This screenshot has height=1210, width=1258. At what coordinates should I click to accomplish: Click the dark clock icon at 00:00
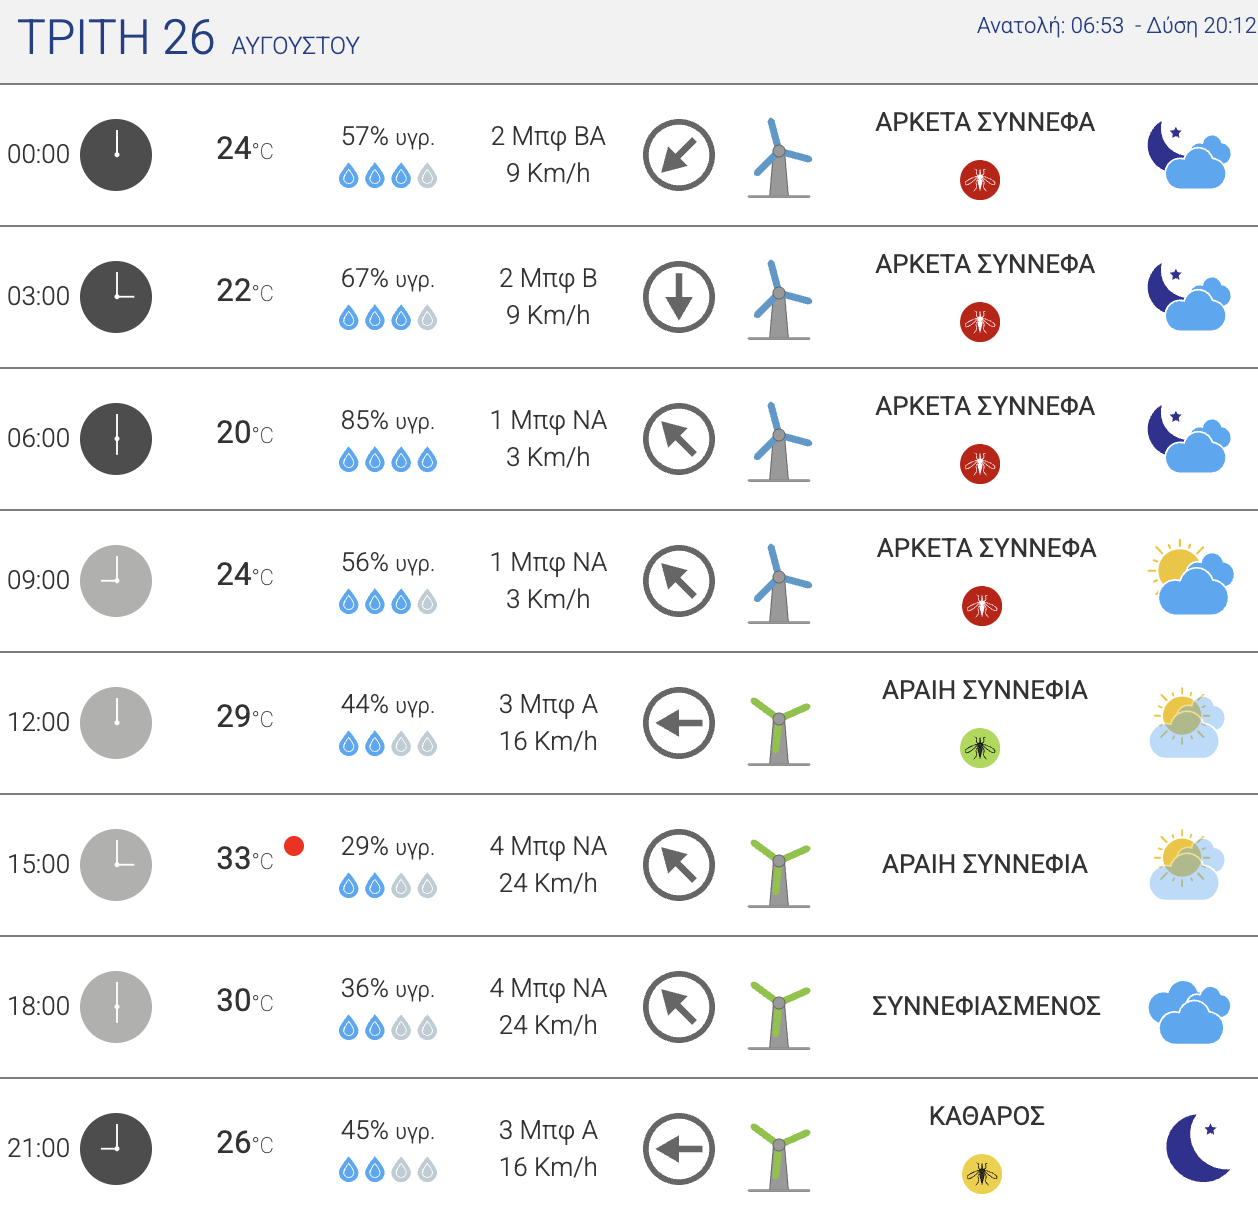pyautogui.click(x=116, y=155)
